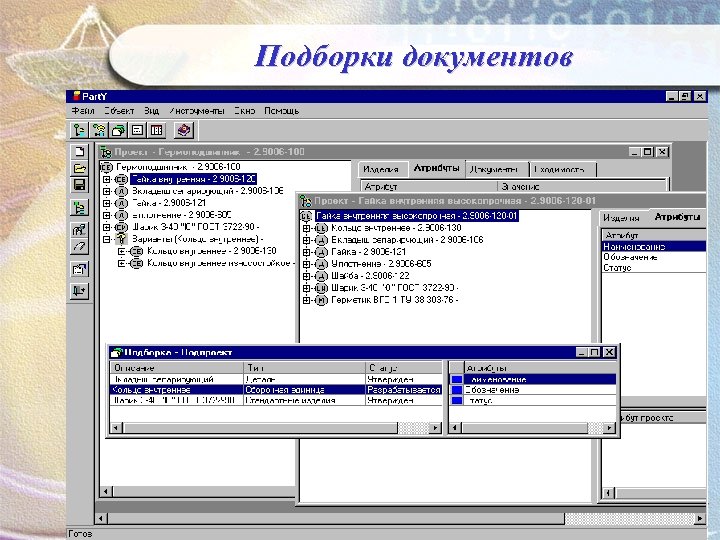Create a new document with the blank page icon

click(79, 152)
